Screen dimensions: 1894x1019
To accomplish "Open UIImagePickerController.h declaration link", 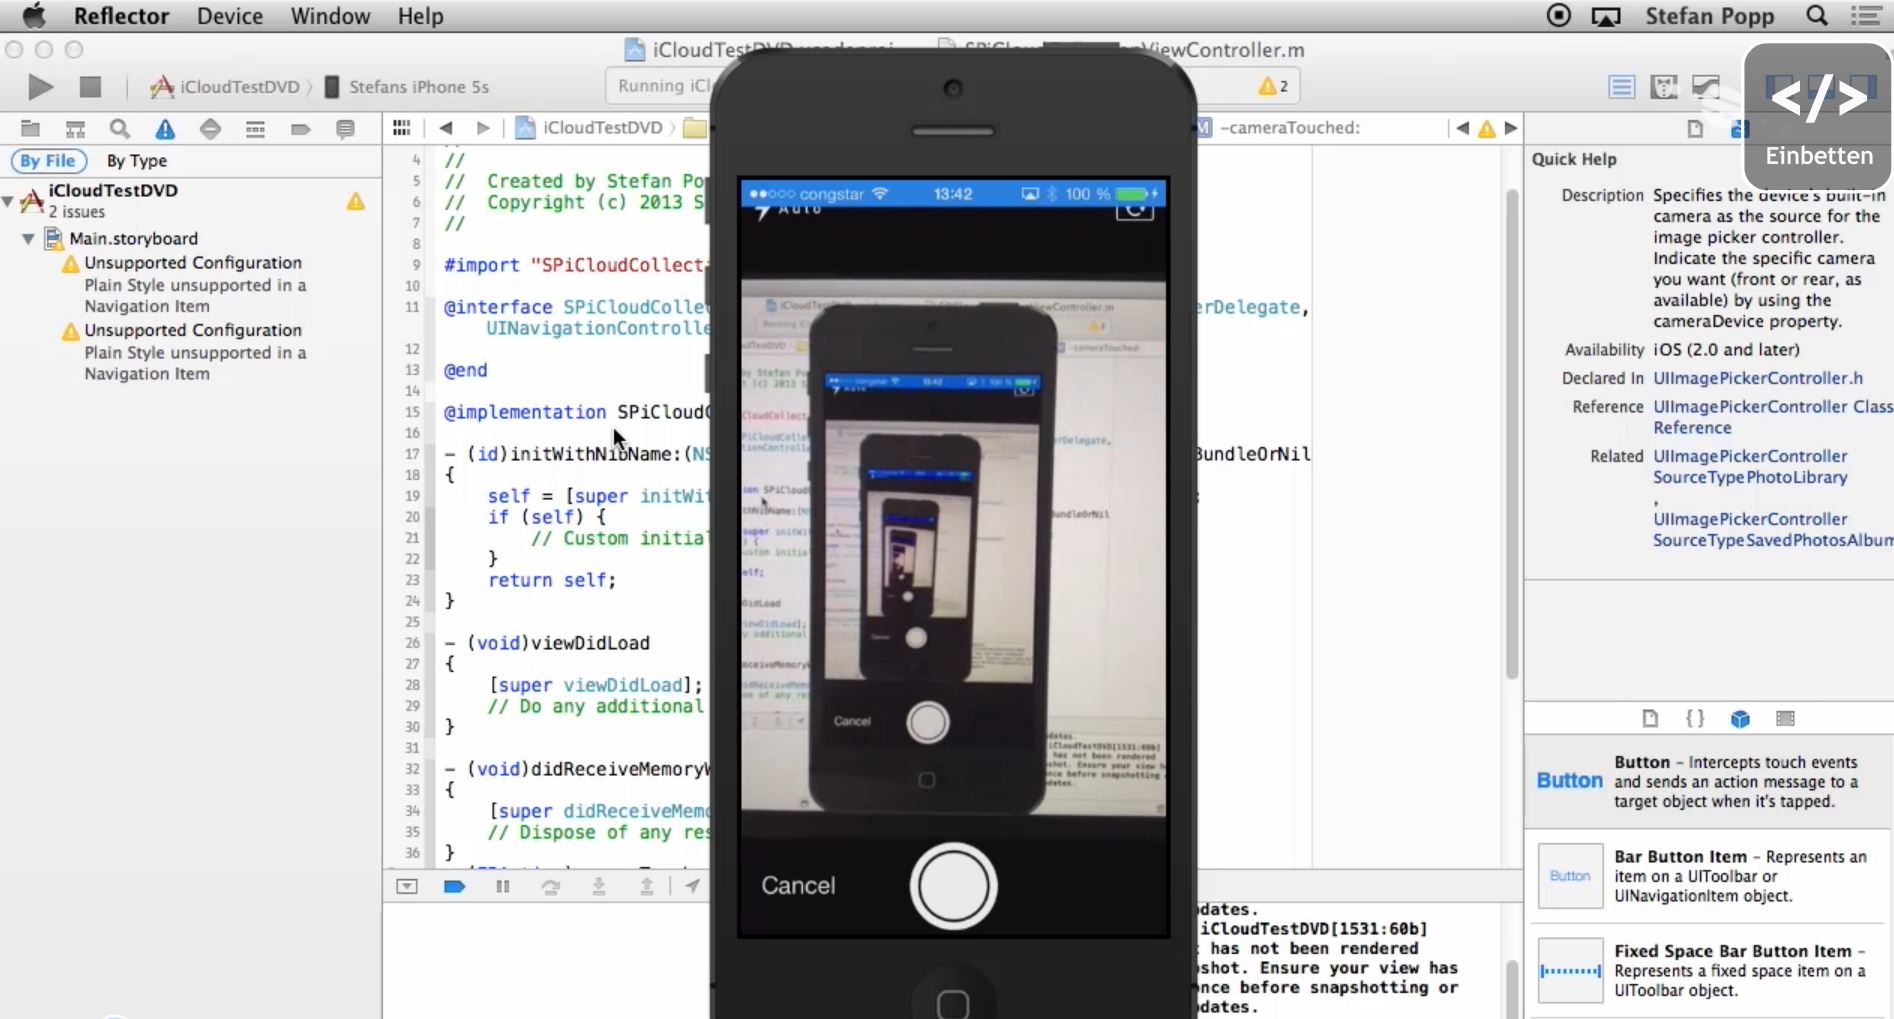I will (1757, 378).
